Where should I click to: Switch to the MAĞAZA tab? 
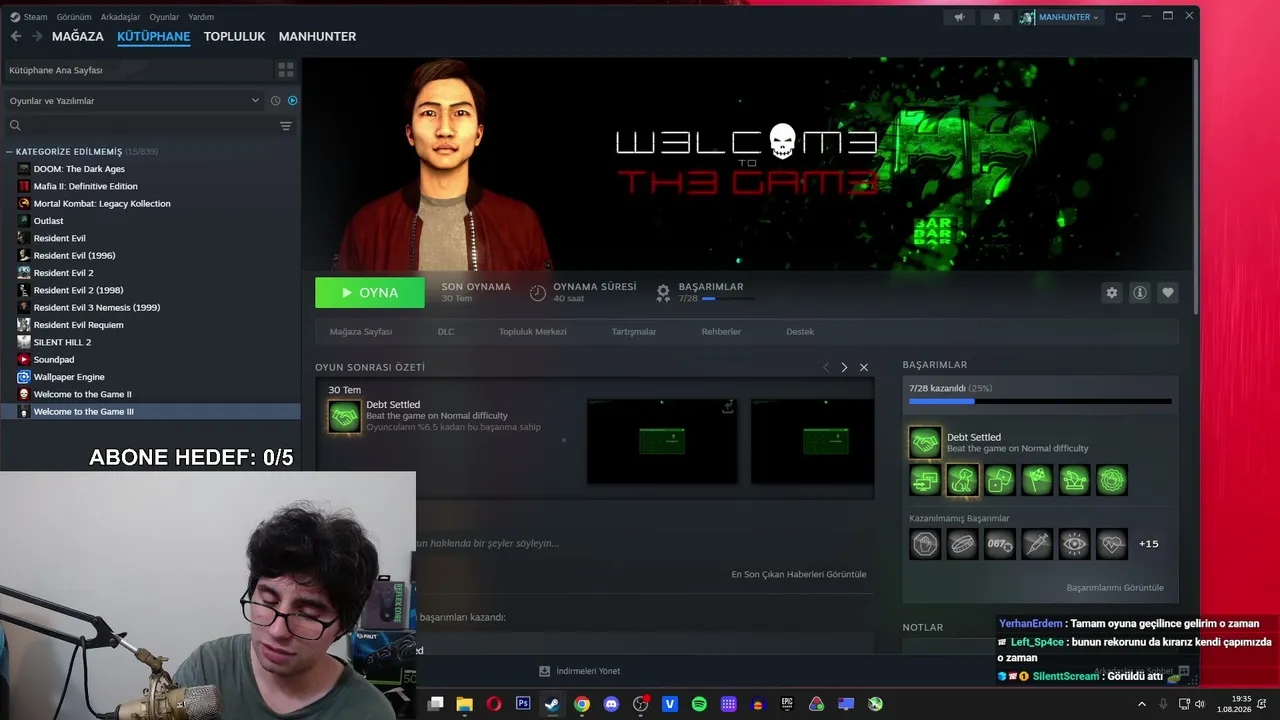[78, 36]
